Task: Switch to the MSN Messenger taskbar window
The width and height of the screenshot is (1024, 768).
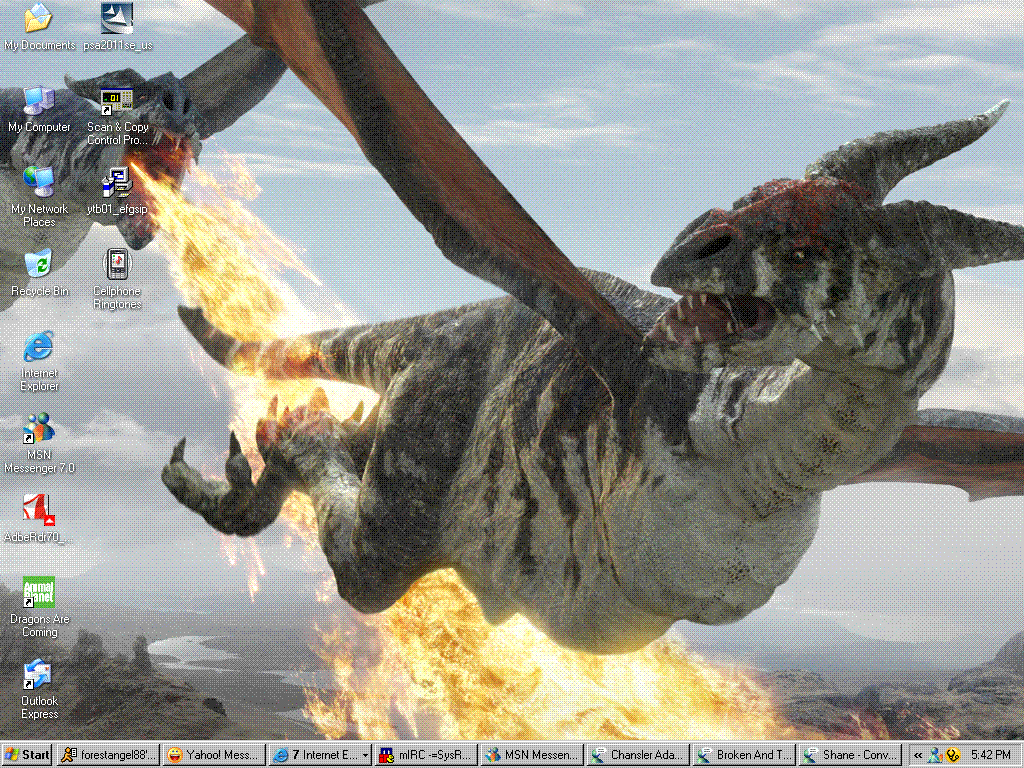Action: 532,755
